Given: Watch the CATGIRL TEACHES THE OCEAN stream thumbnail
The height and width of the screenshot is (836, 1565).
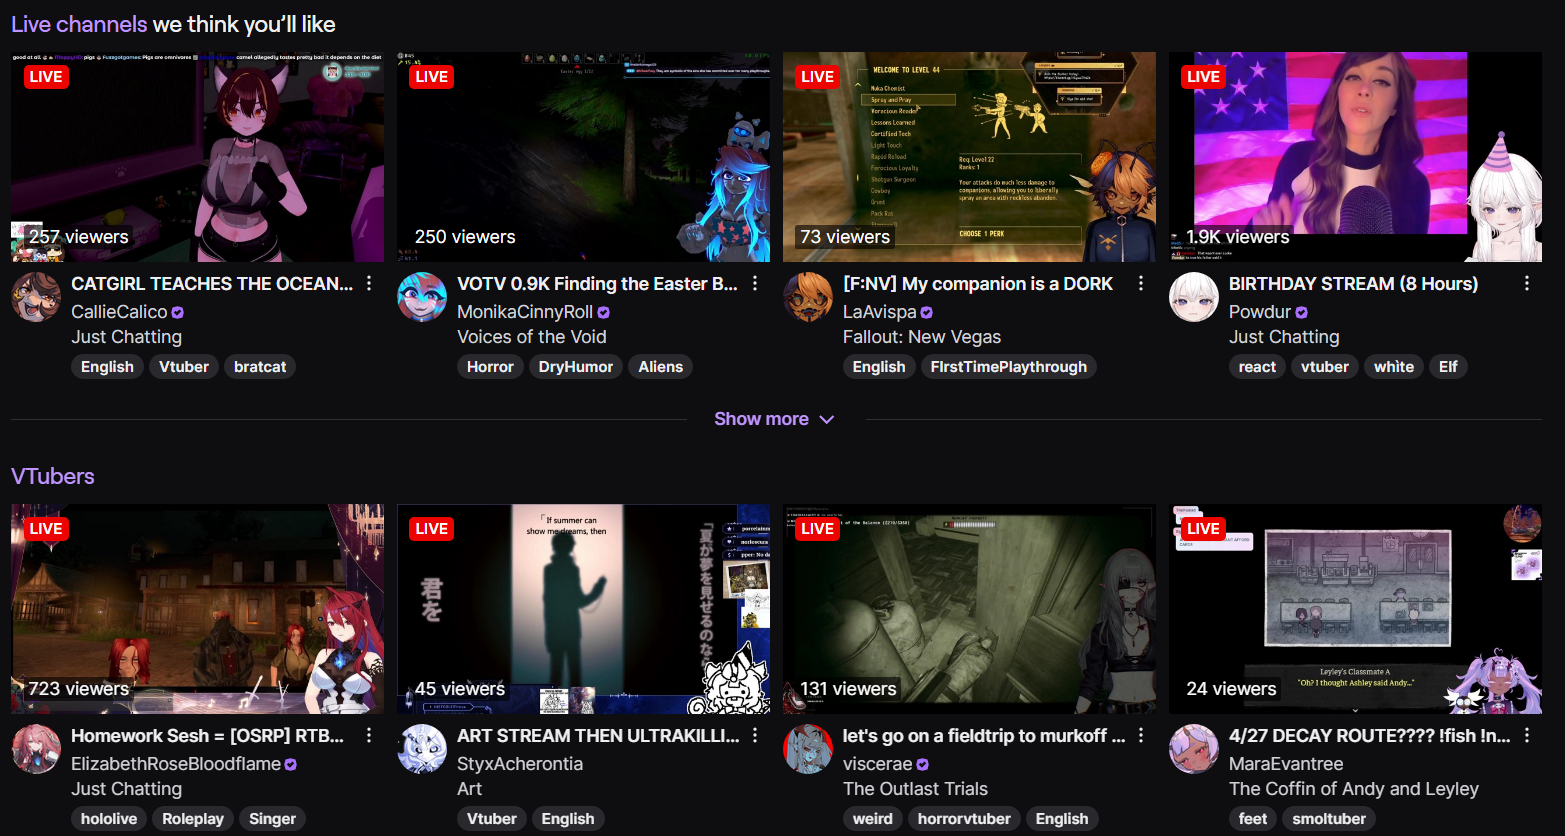Looking at the screenshot, I should click(197, 157).
